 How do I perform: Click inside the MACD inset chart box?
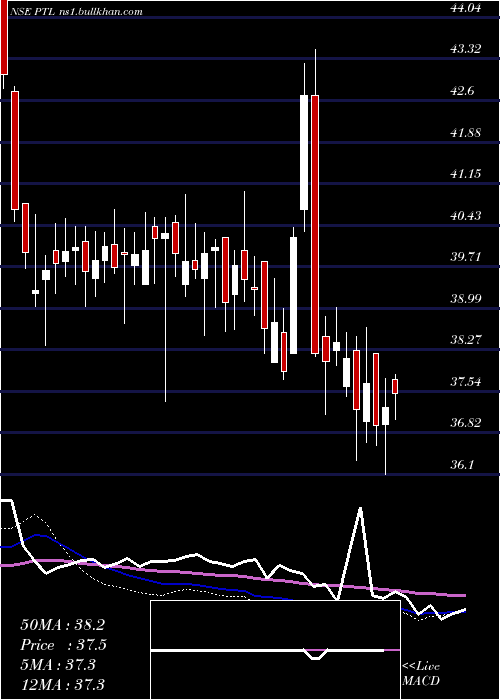(x=275, y=650)
